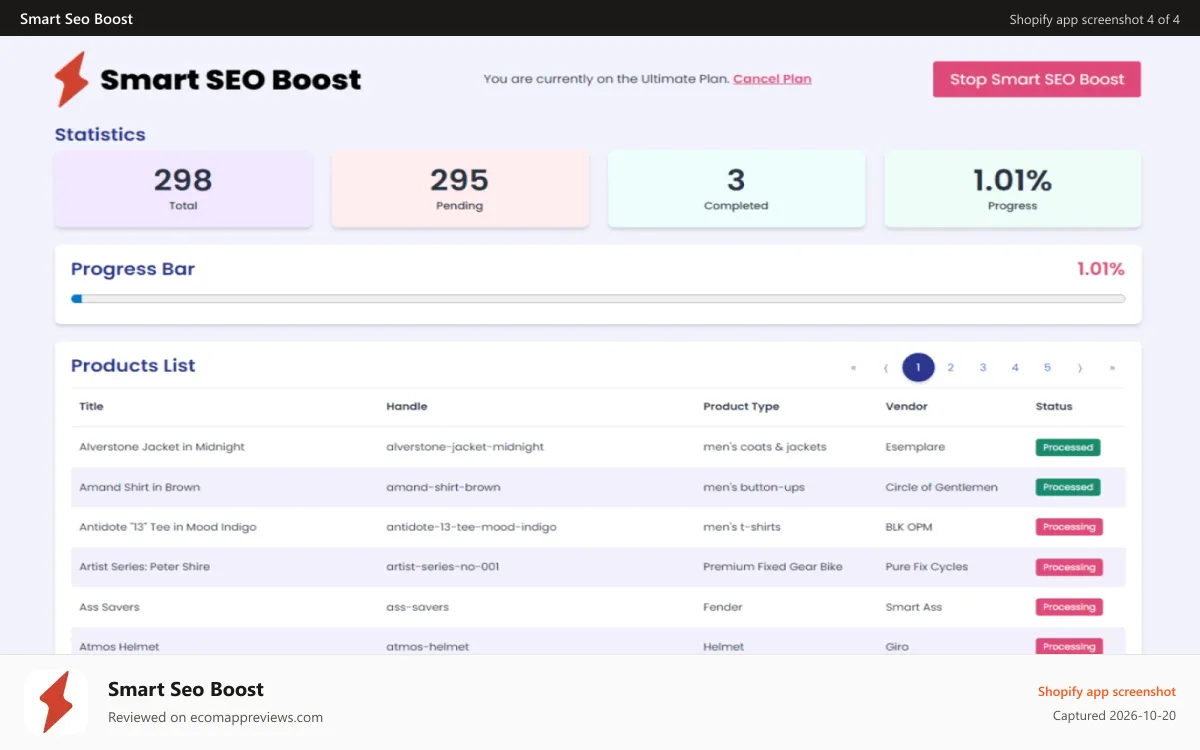Screen dimensions: 1200x750
Task: Click vendor Esemplare
Action: click(x=915, y=447)
